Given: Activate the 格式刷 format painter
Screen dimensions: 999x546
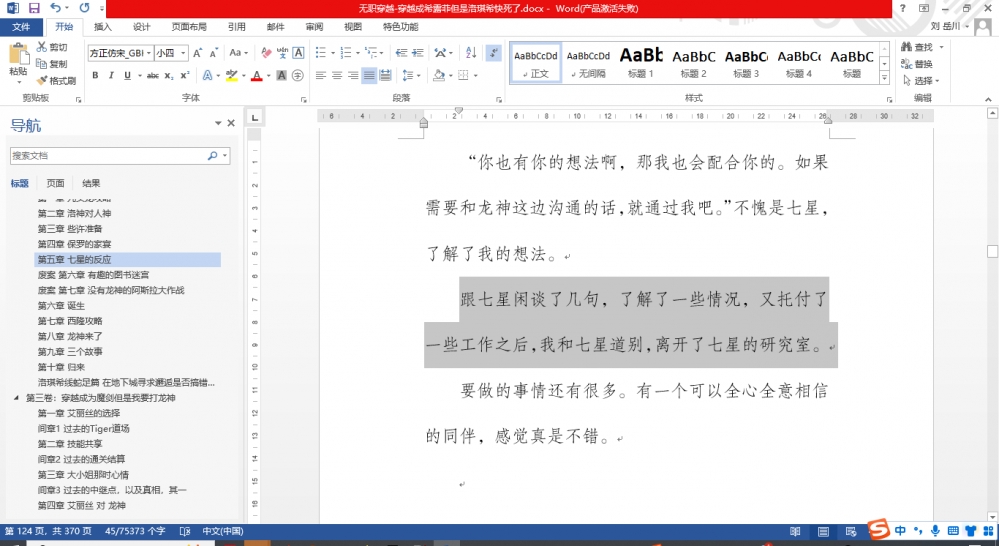Looking at the screenshot, I should click(x=56, y=80).
